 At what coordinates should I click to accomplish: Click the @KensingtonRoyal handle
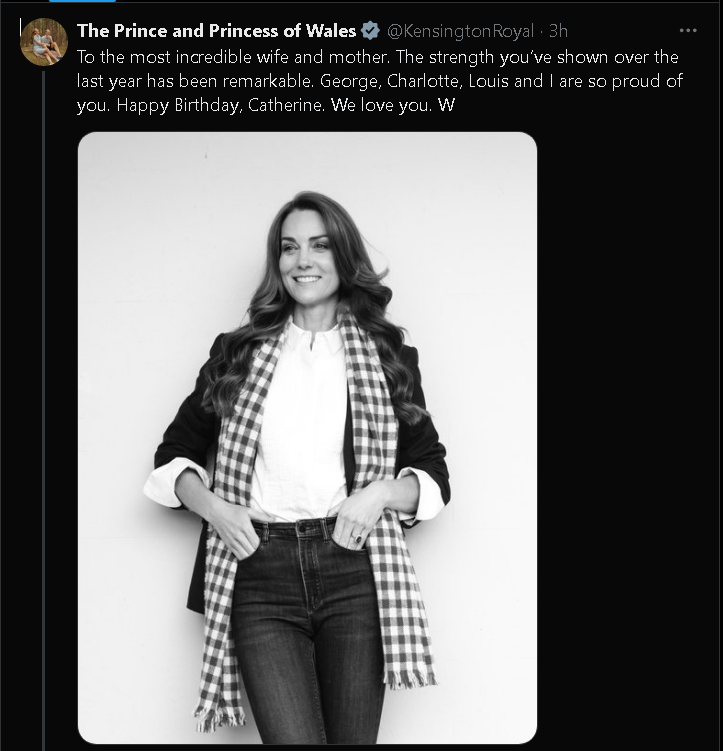coord(460,31)
